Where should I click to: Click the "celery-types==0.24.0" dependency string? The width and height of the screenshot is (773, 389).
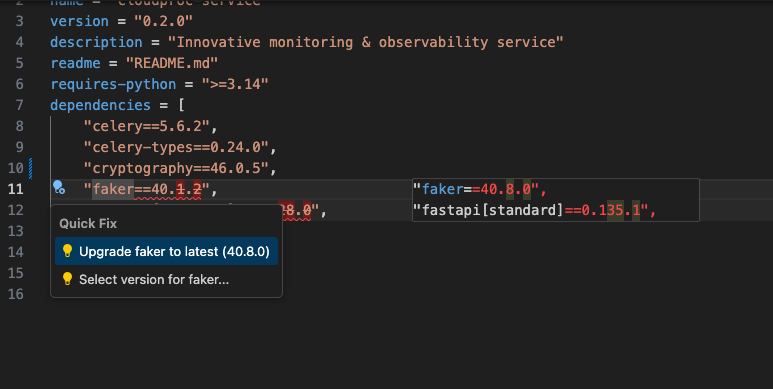click(176, 147)
